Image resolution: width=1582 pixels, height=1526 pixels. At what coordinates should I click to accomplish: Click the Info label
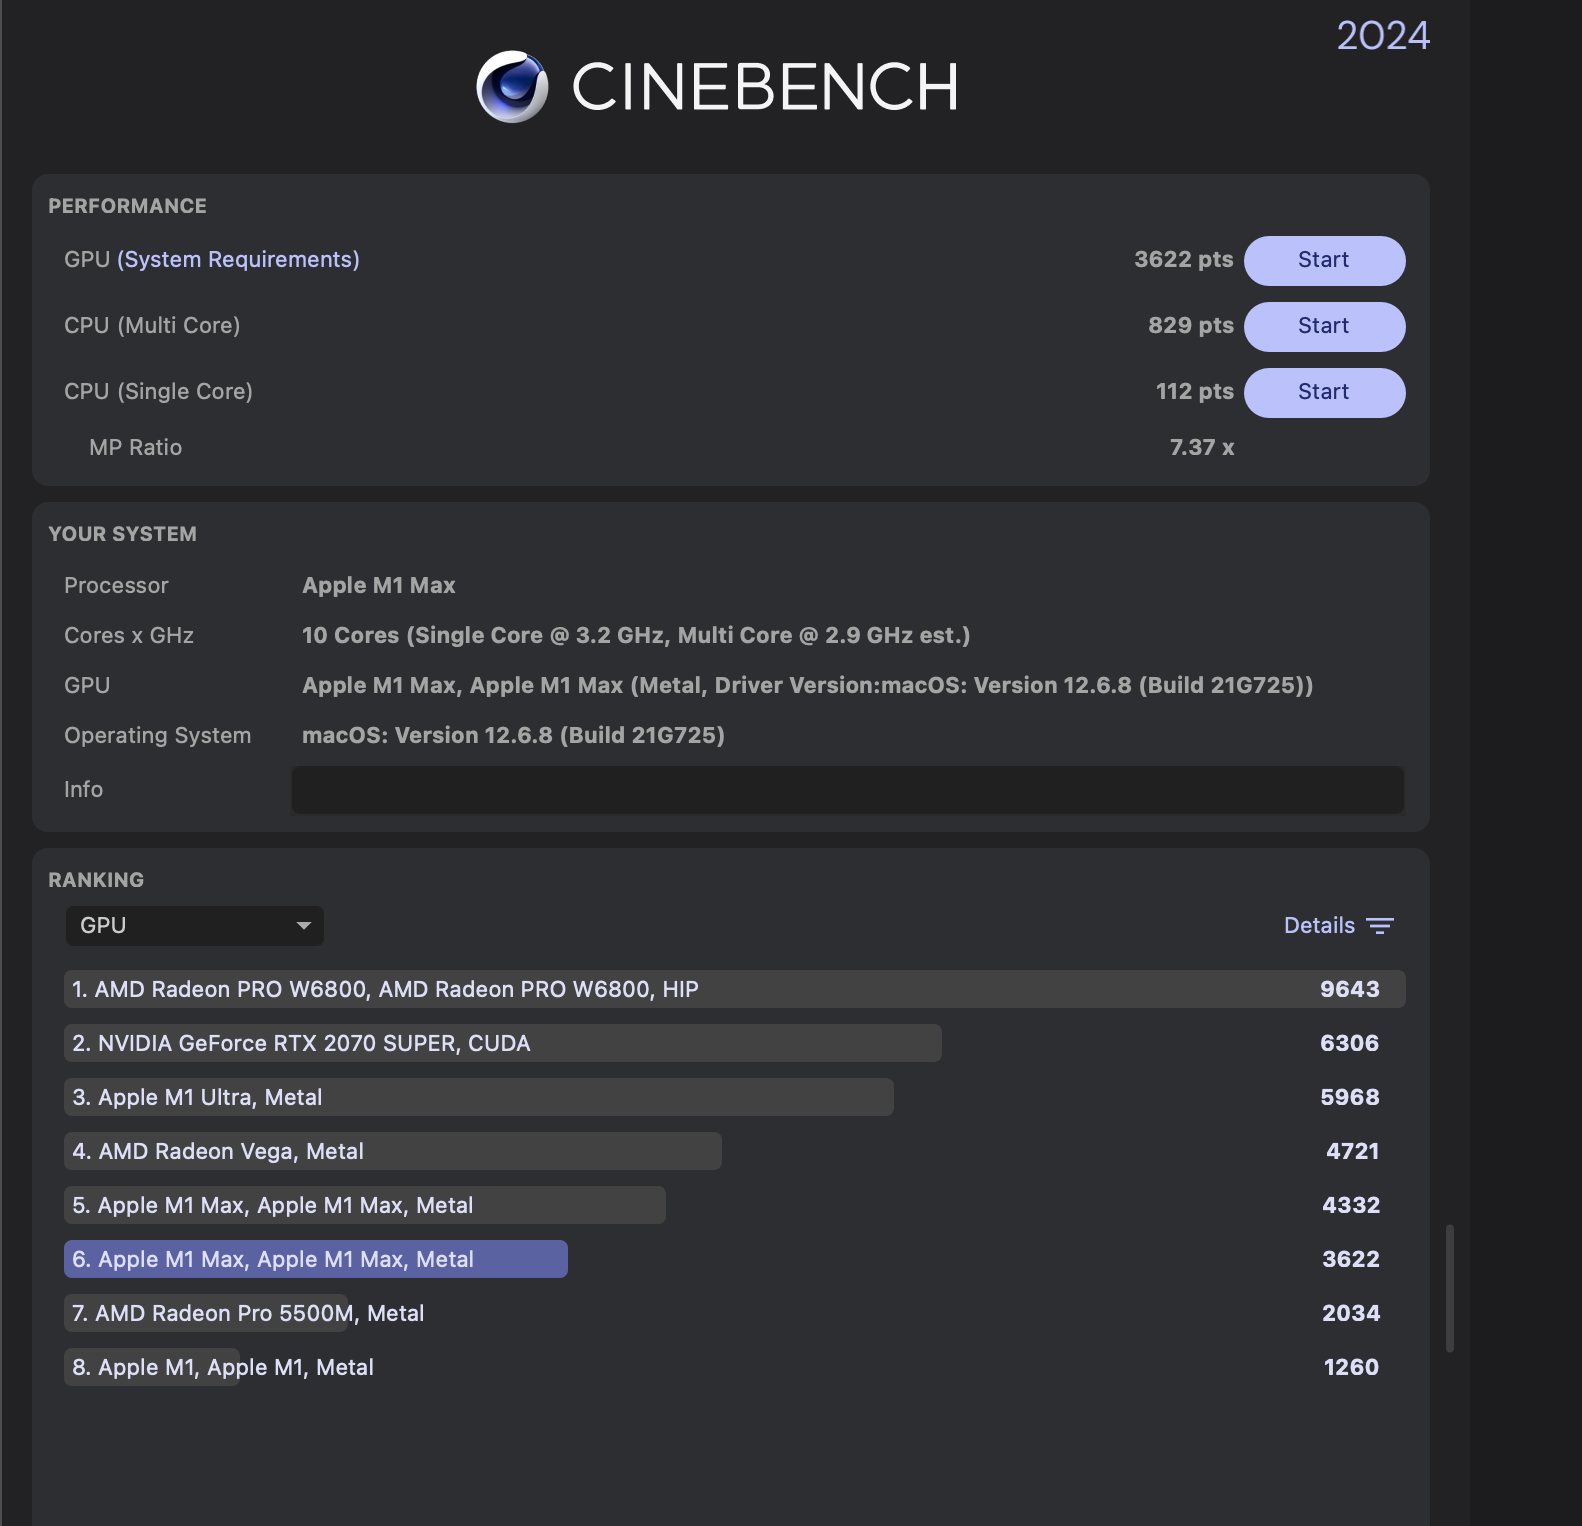coord(83,790)
